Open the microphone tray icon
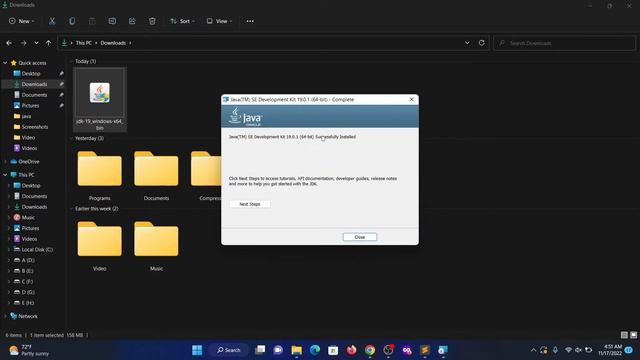640x360 pixels. [555, 350]
